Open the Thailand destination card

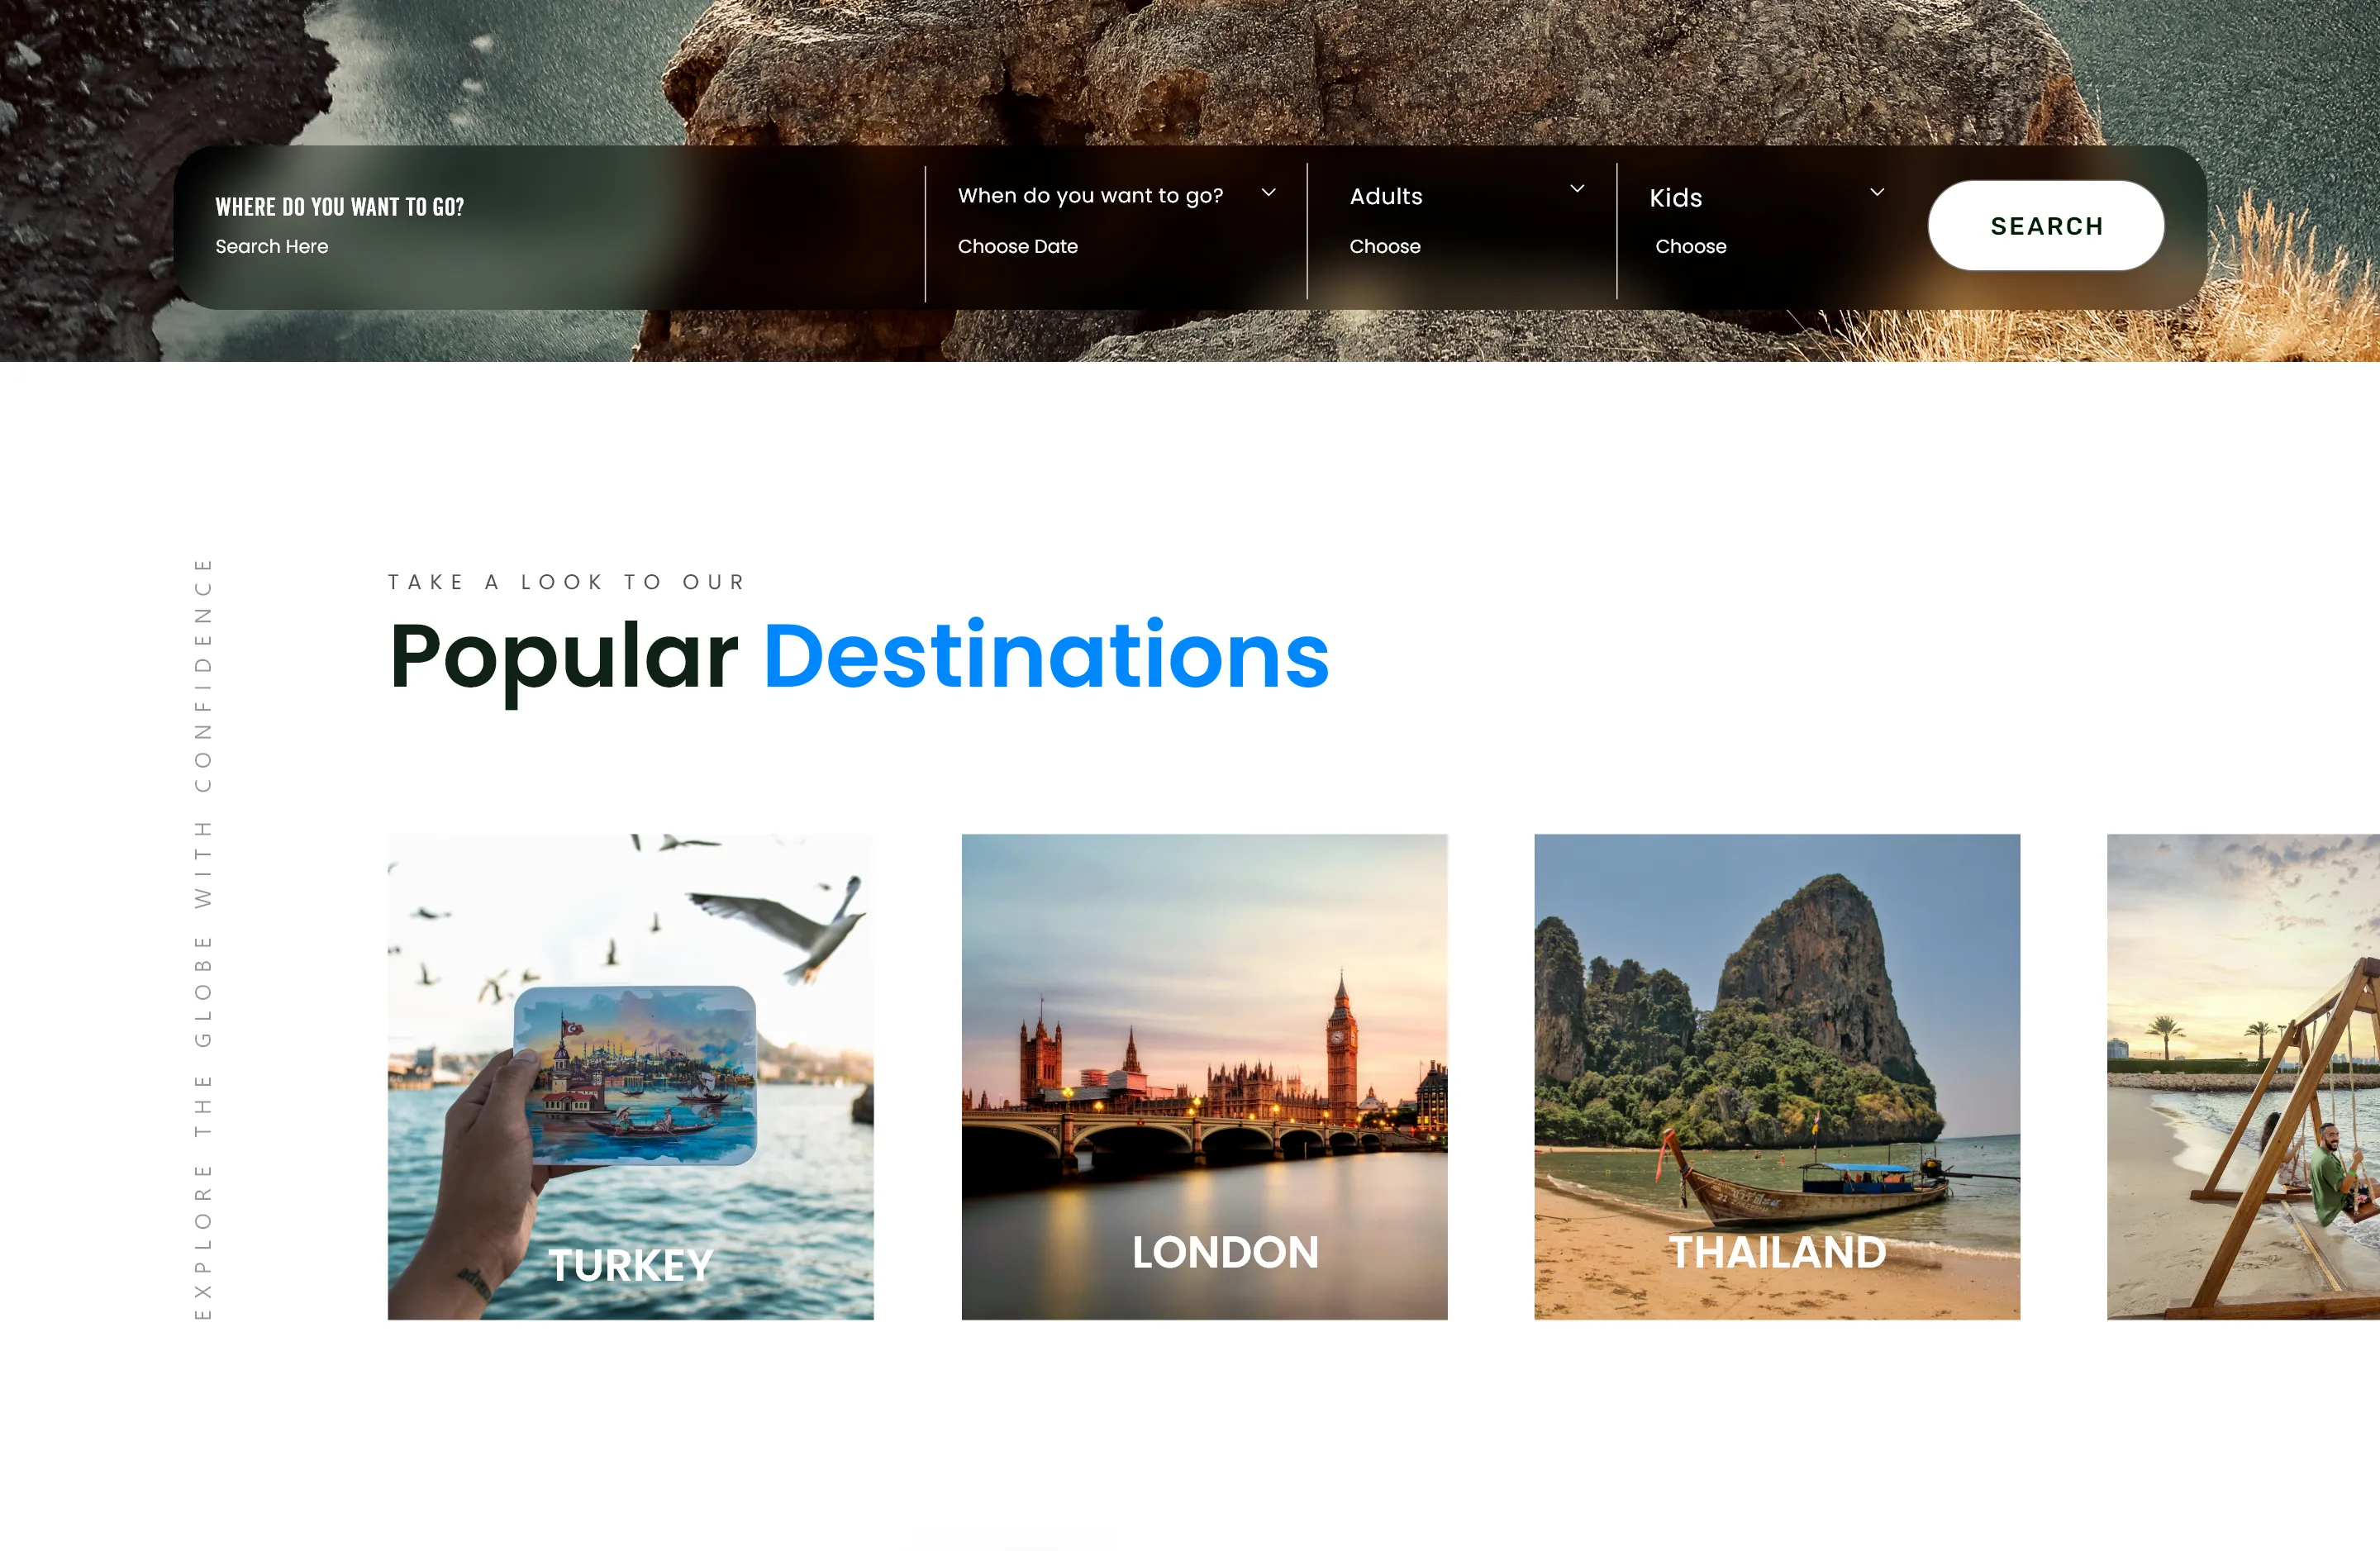1777,1077
